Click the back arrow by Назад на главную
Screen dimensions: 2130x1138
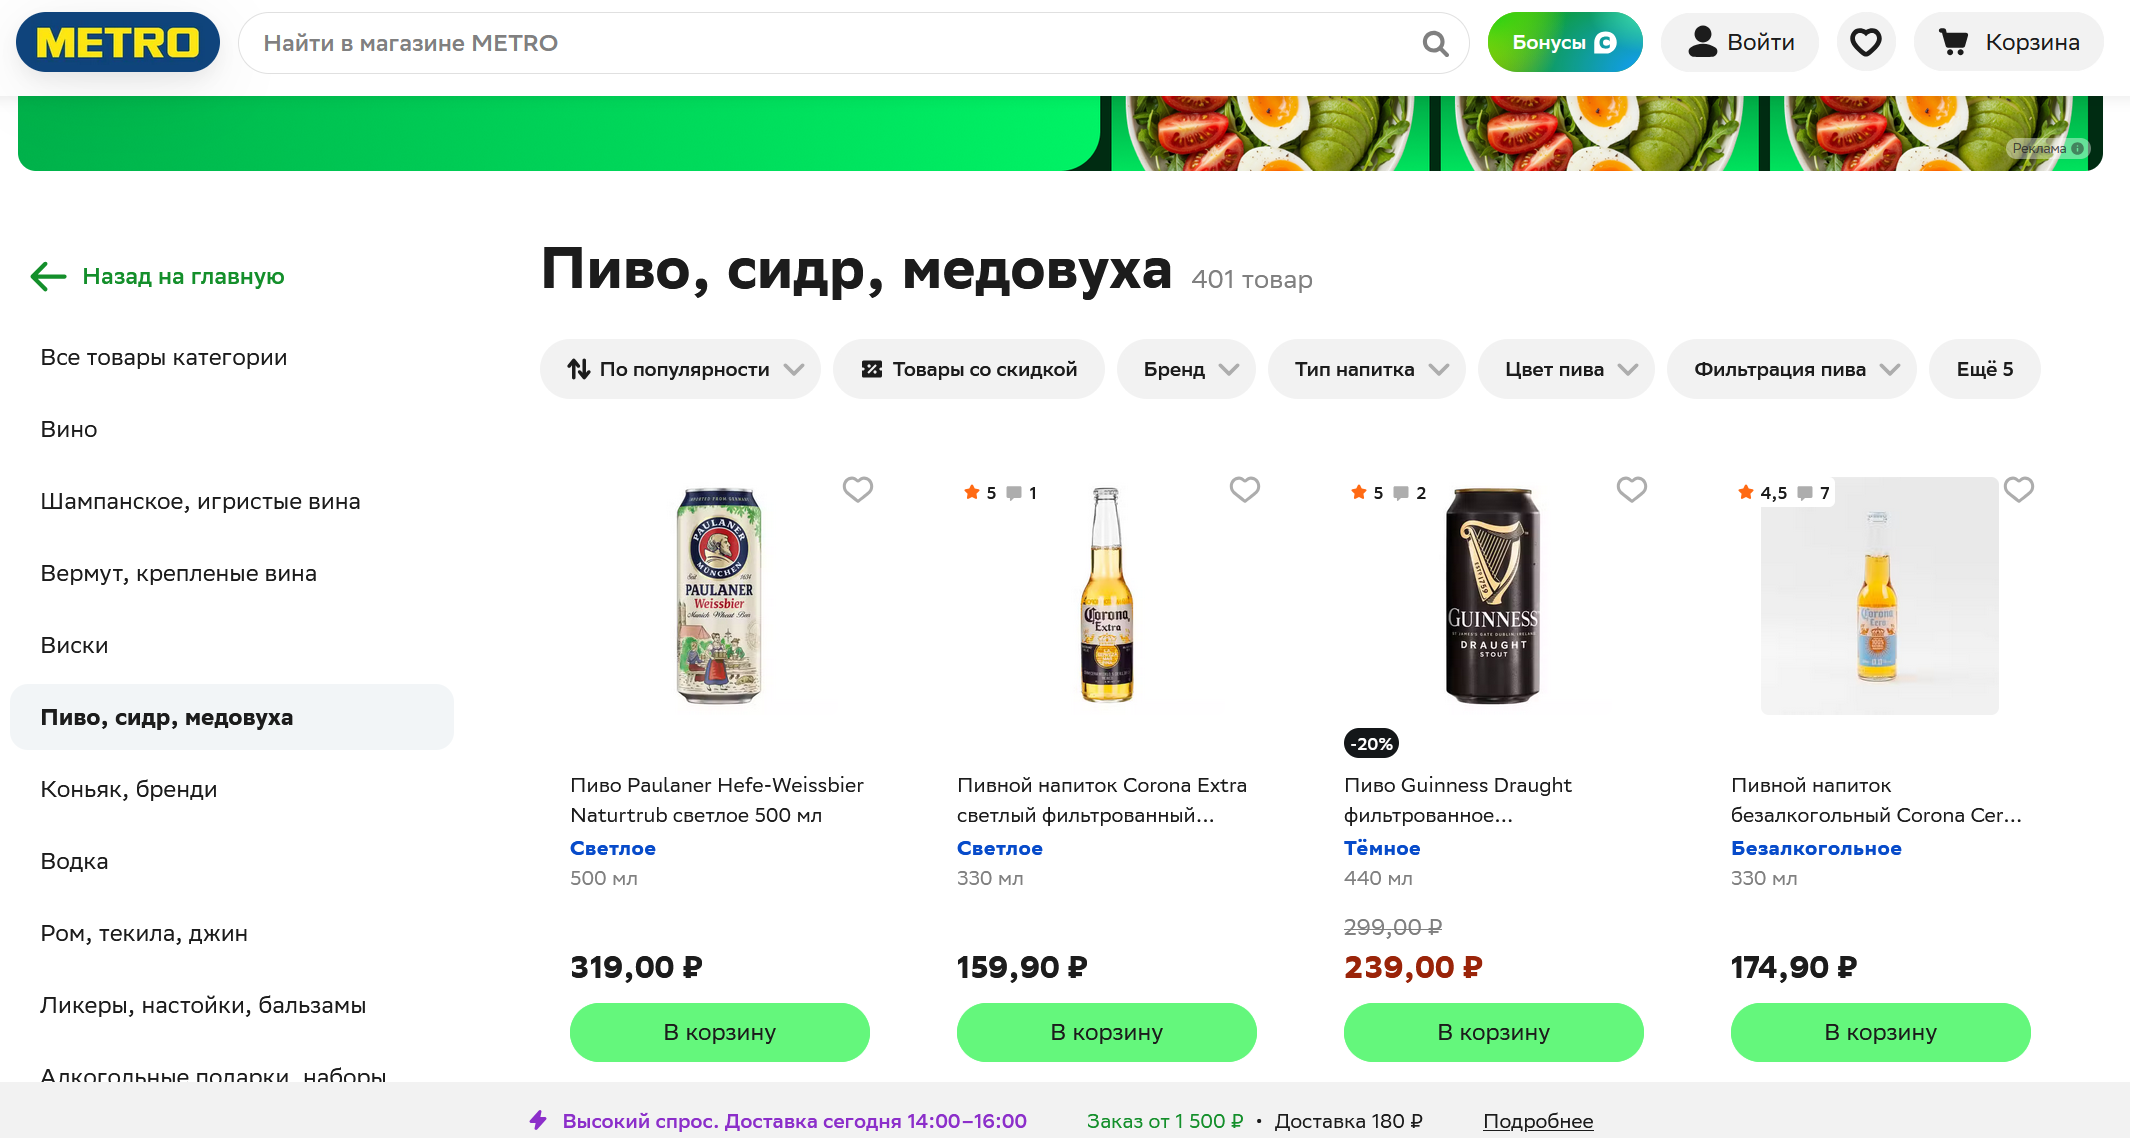point(48,276)
